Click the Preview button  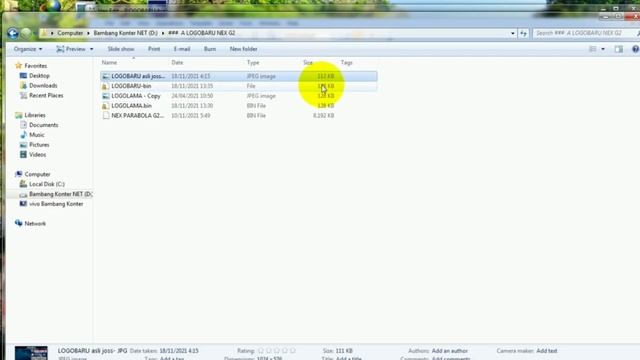click(x=71, y=49)
